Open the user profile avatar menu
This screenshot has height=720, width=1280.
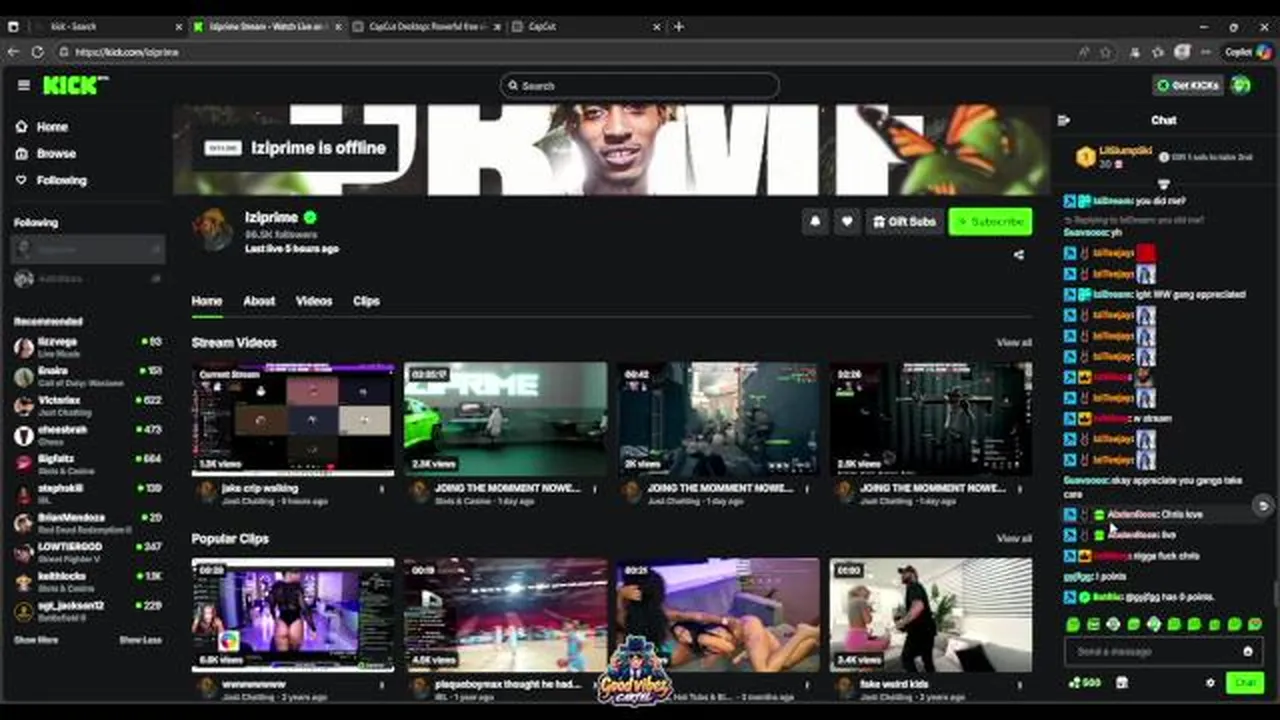[1241, 86]
